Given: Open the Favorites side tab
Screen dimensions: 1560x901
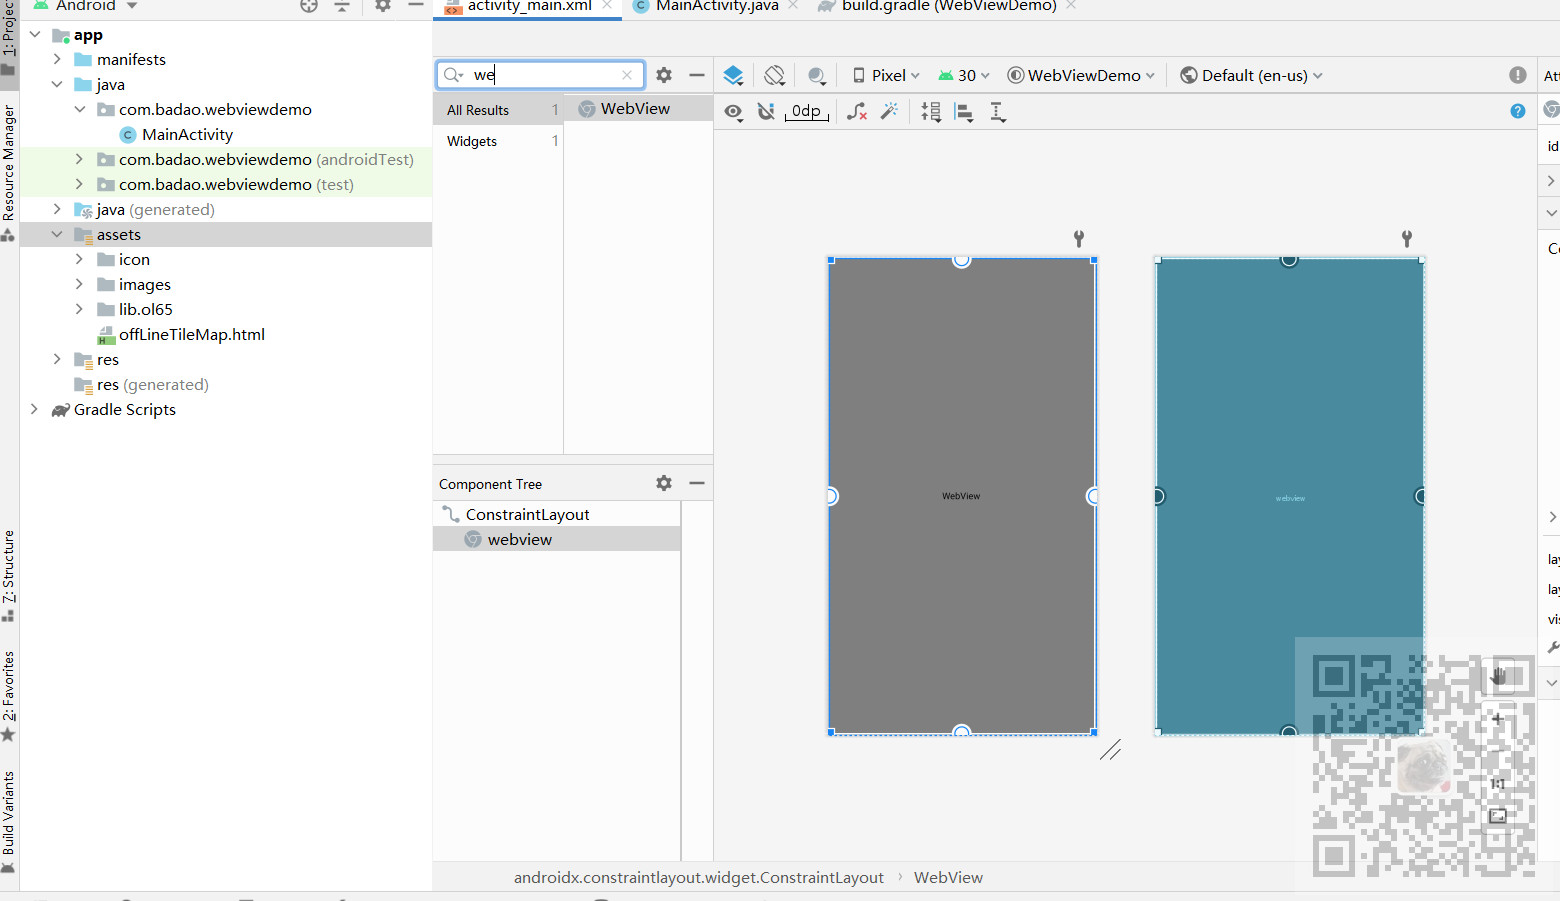Looking at the screenshot, I should tap(9, 696).
